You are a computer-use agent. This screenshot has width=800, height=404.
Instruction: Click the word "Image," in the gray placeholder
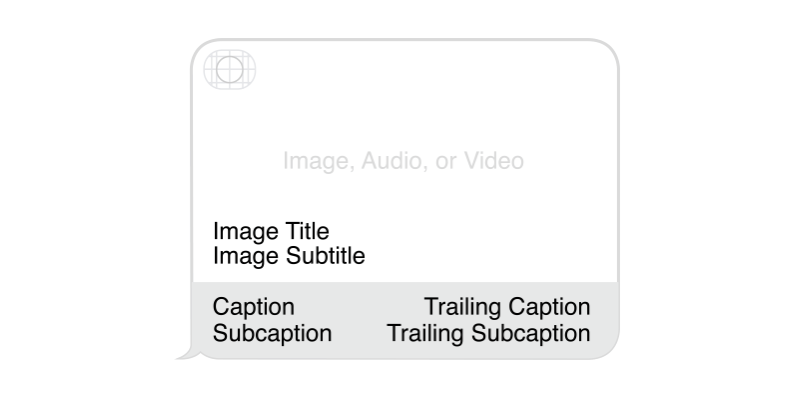point(313,161)
